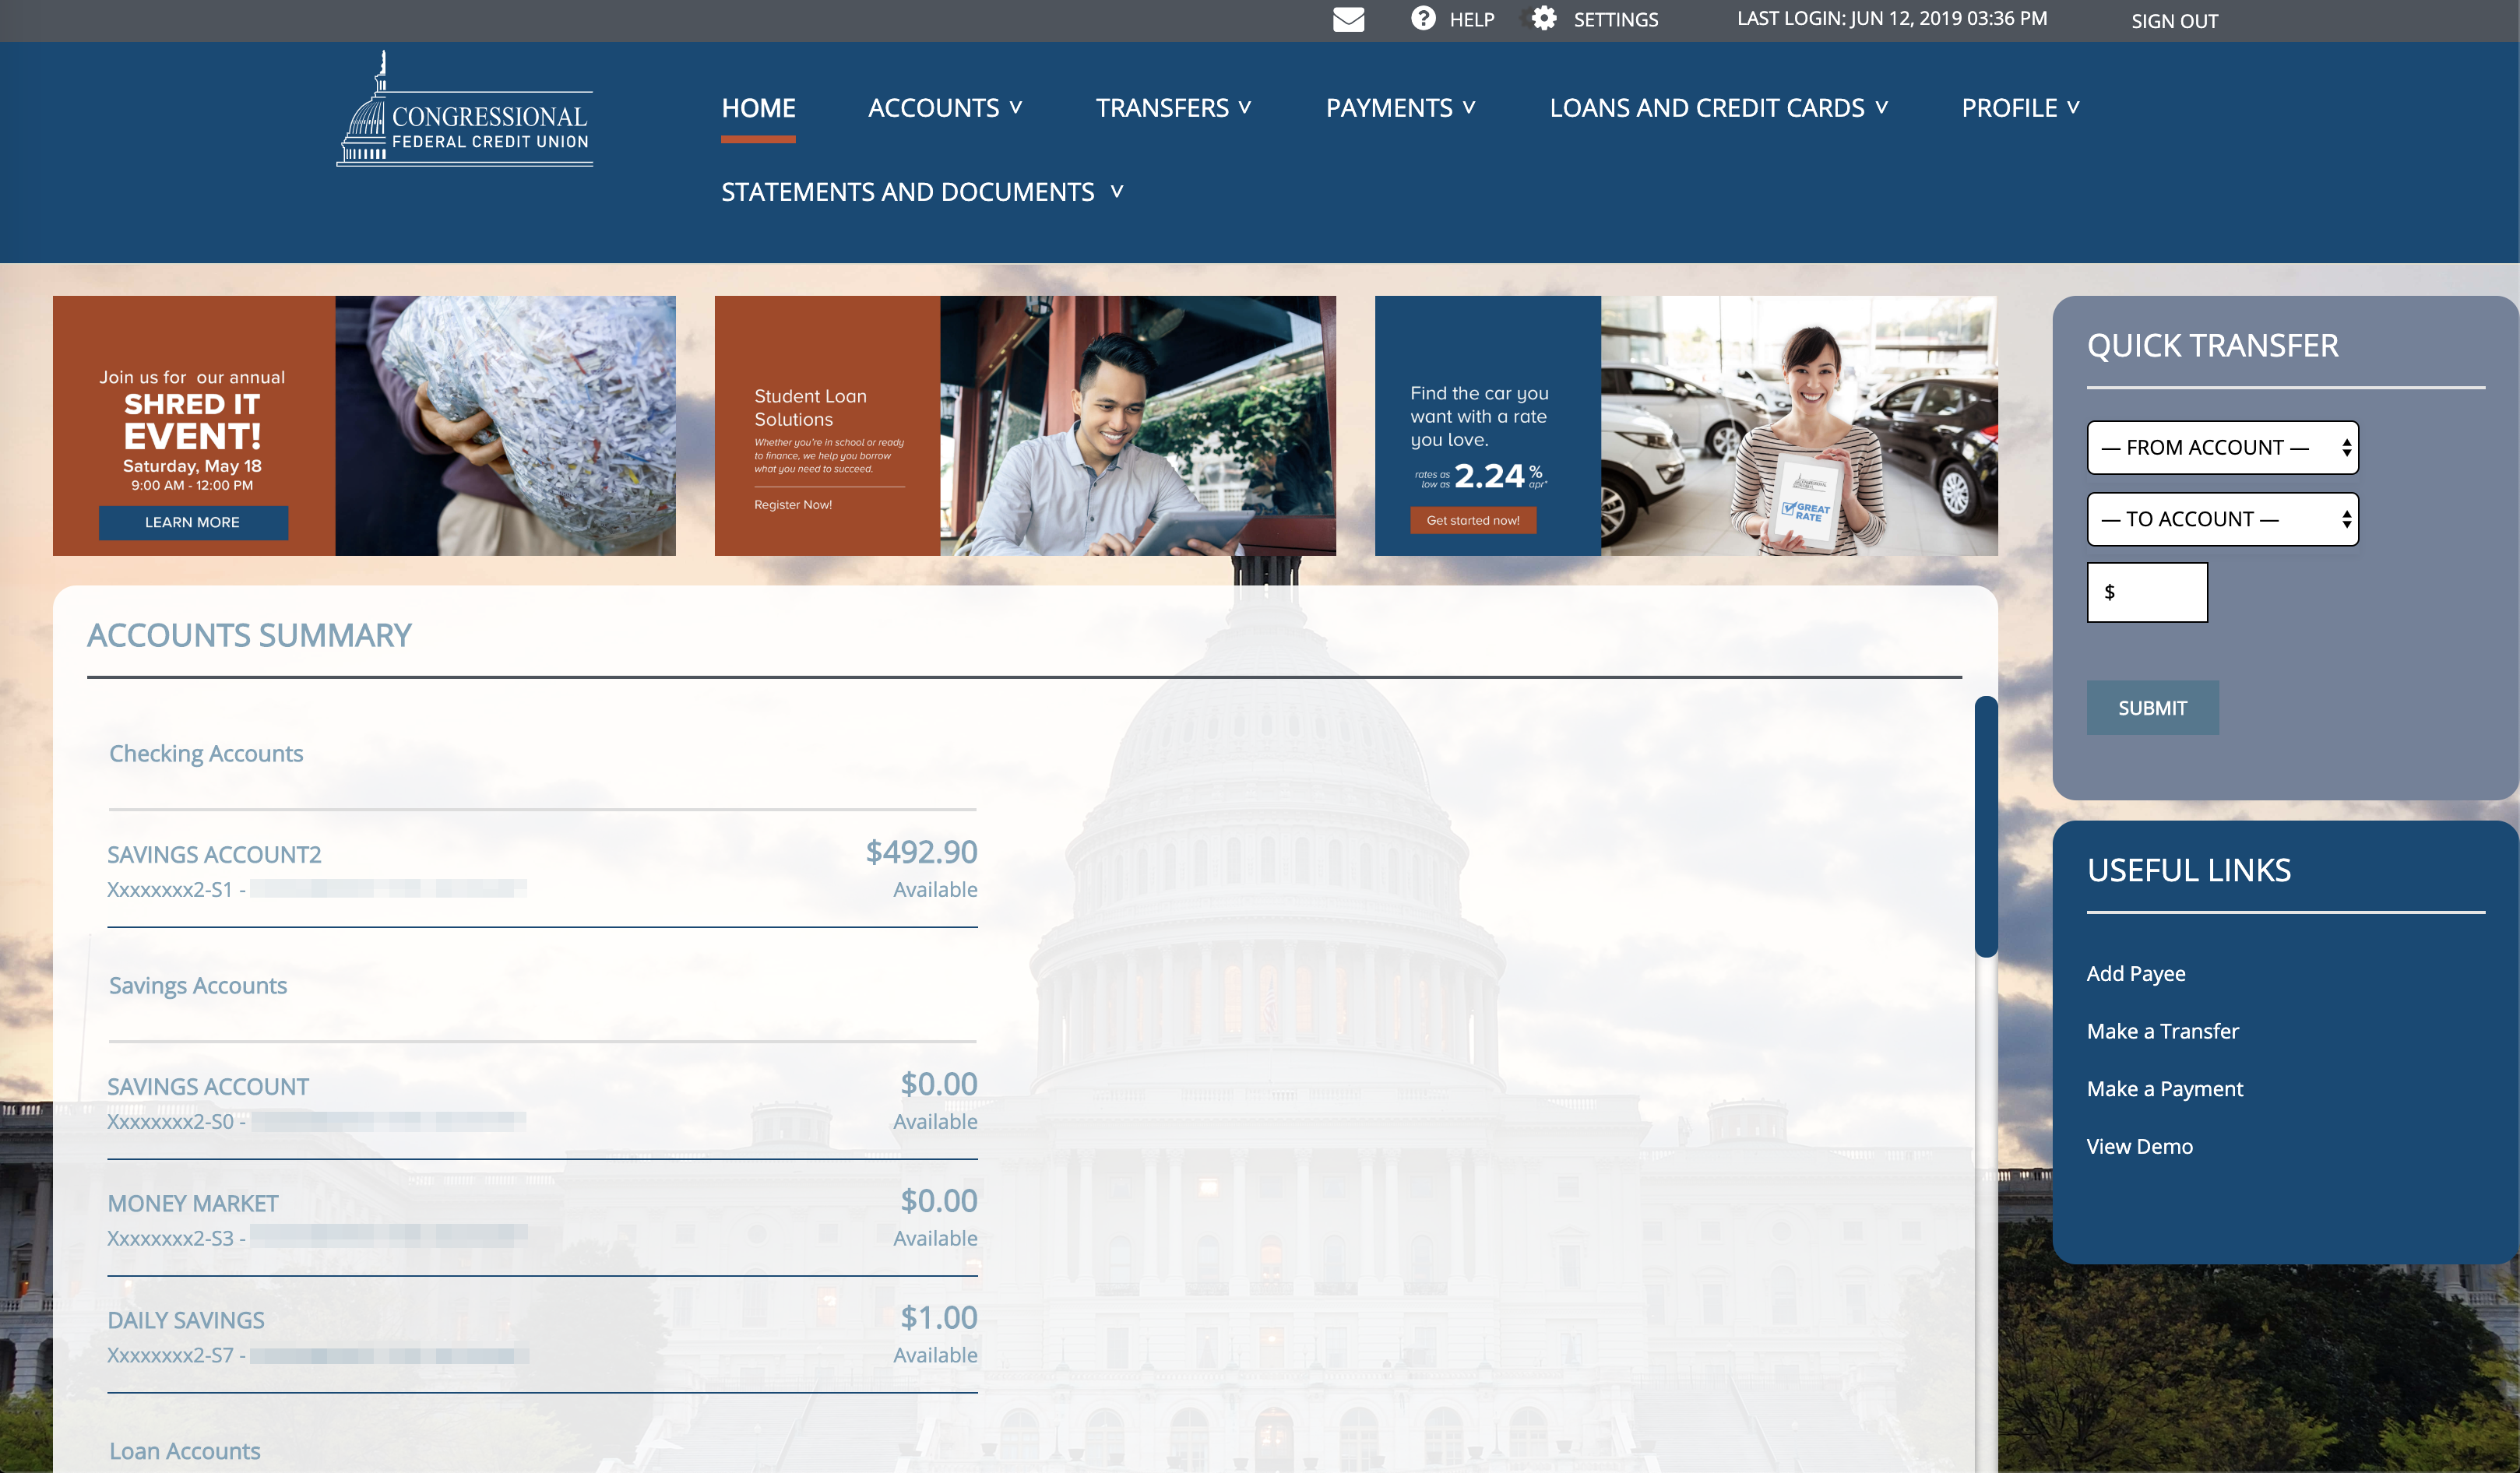This screenshot has height=1473, width=2520.
Task: Expand STATEMENTS AND DOCUMENTS menu
Action: point(922,192)
